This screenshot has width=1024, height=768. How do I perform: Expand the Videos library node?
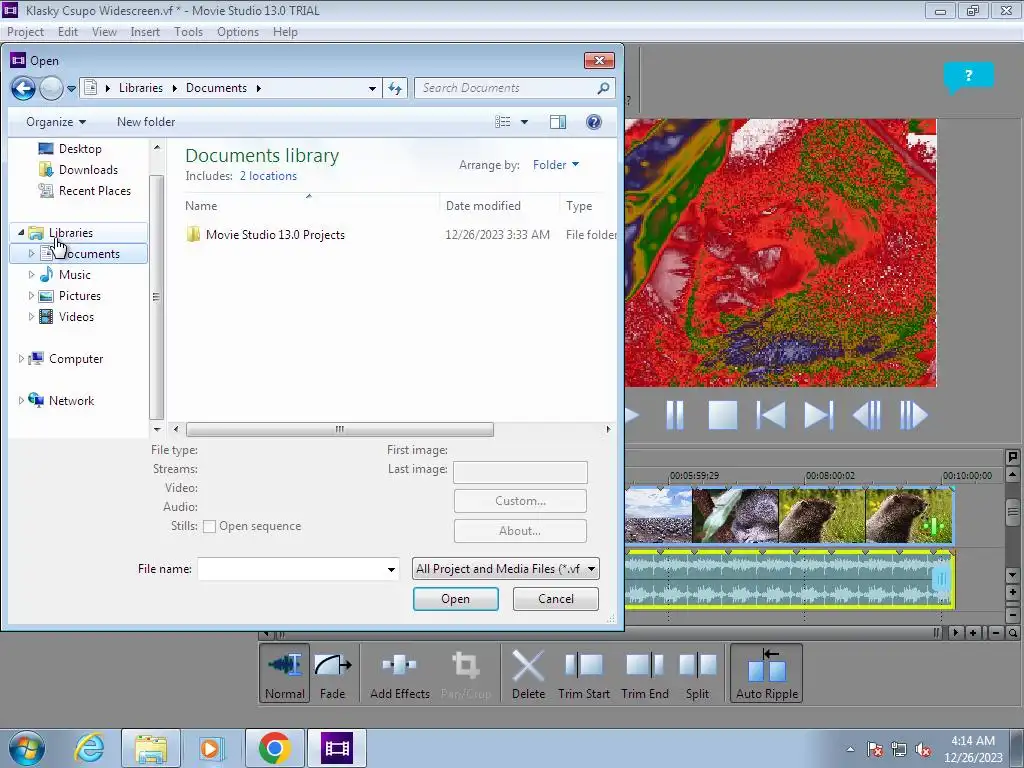[x=31, y=317]
